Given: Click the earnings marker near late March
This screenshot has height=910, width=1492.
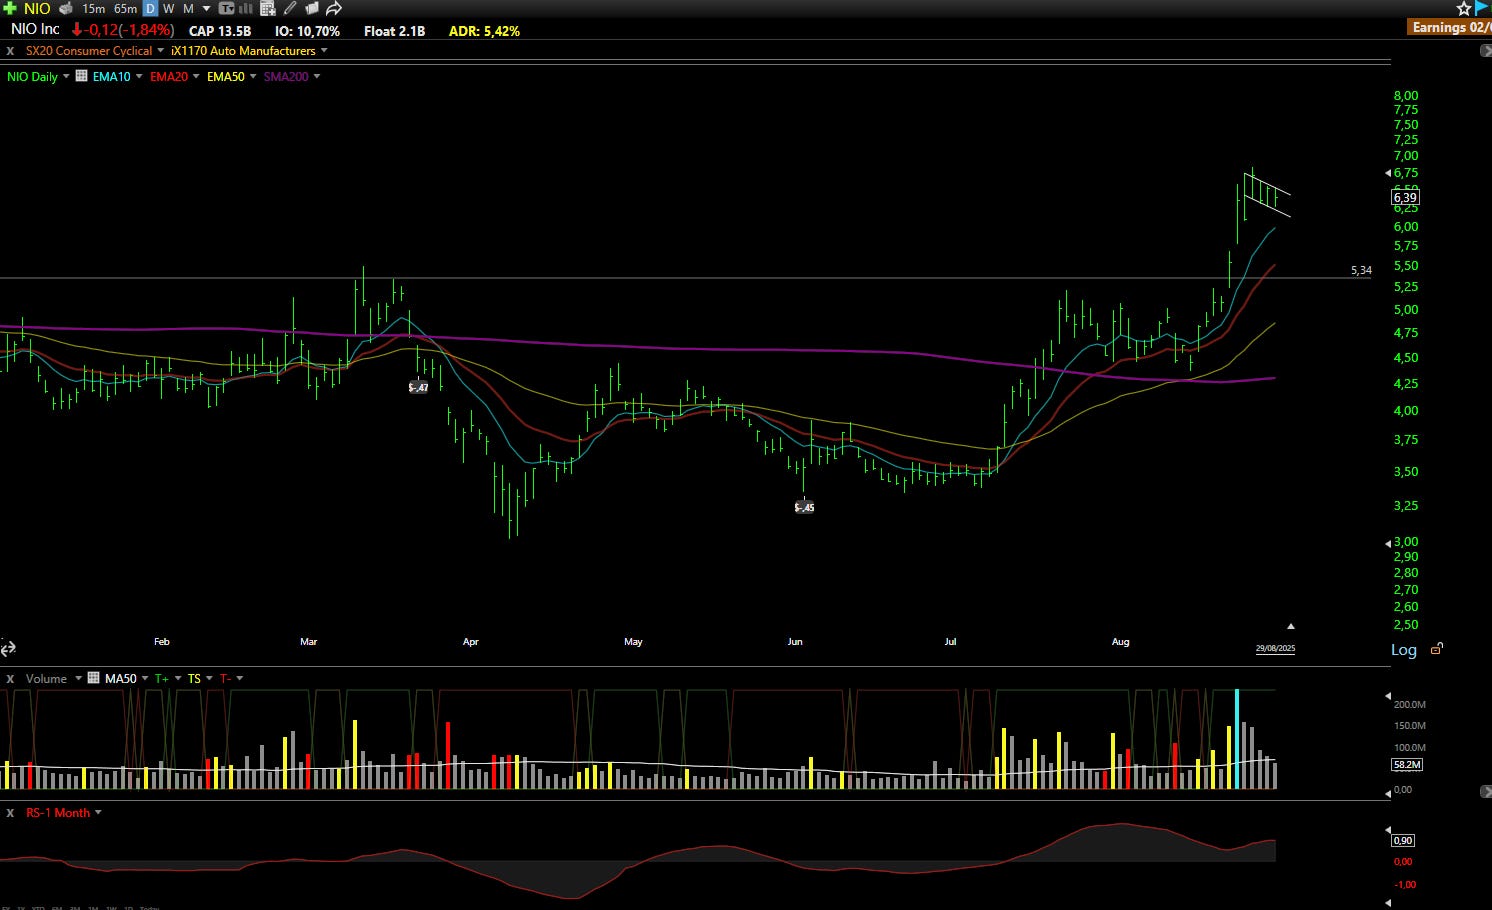Looking at the screenshot, I should click(x=419, y=387).
